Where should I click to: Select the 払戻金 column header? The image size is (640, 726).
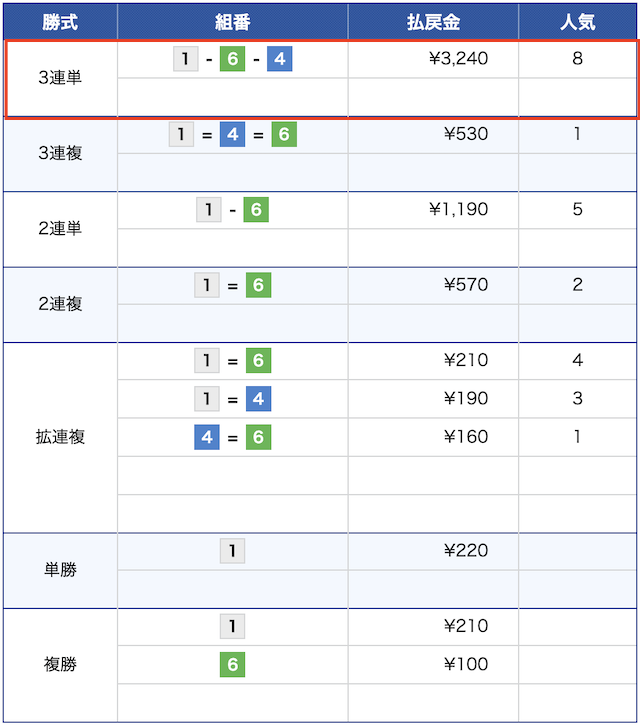click(433, 22)
